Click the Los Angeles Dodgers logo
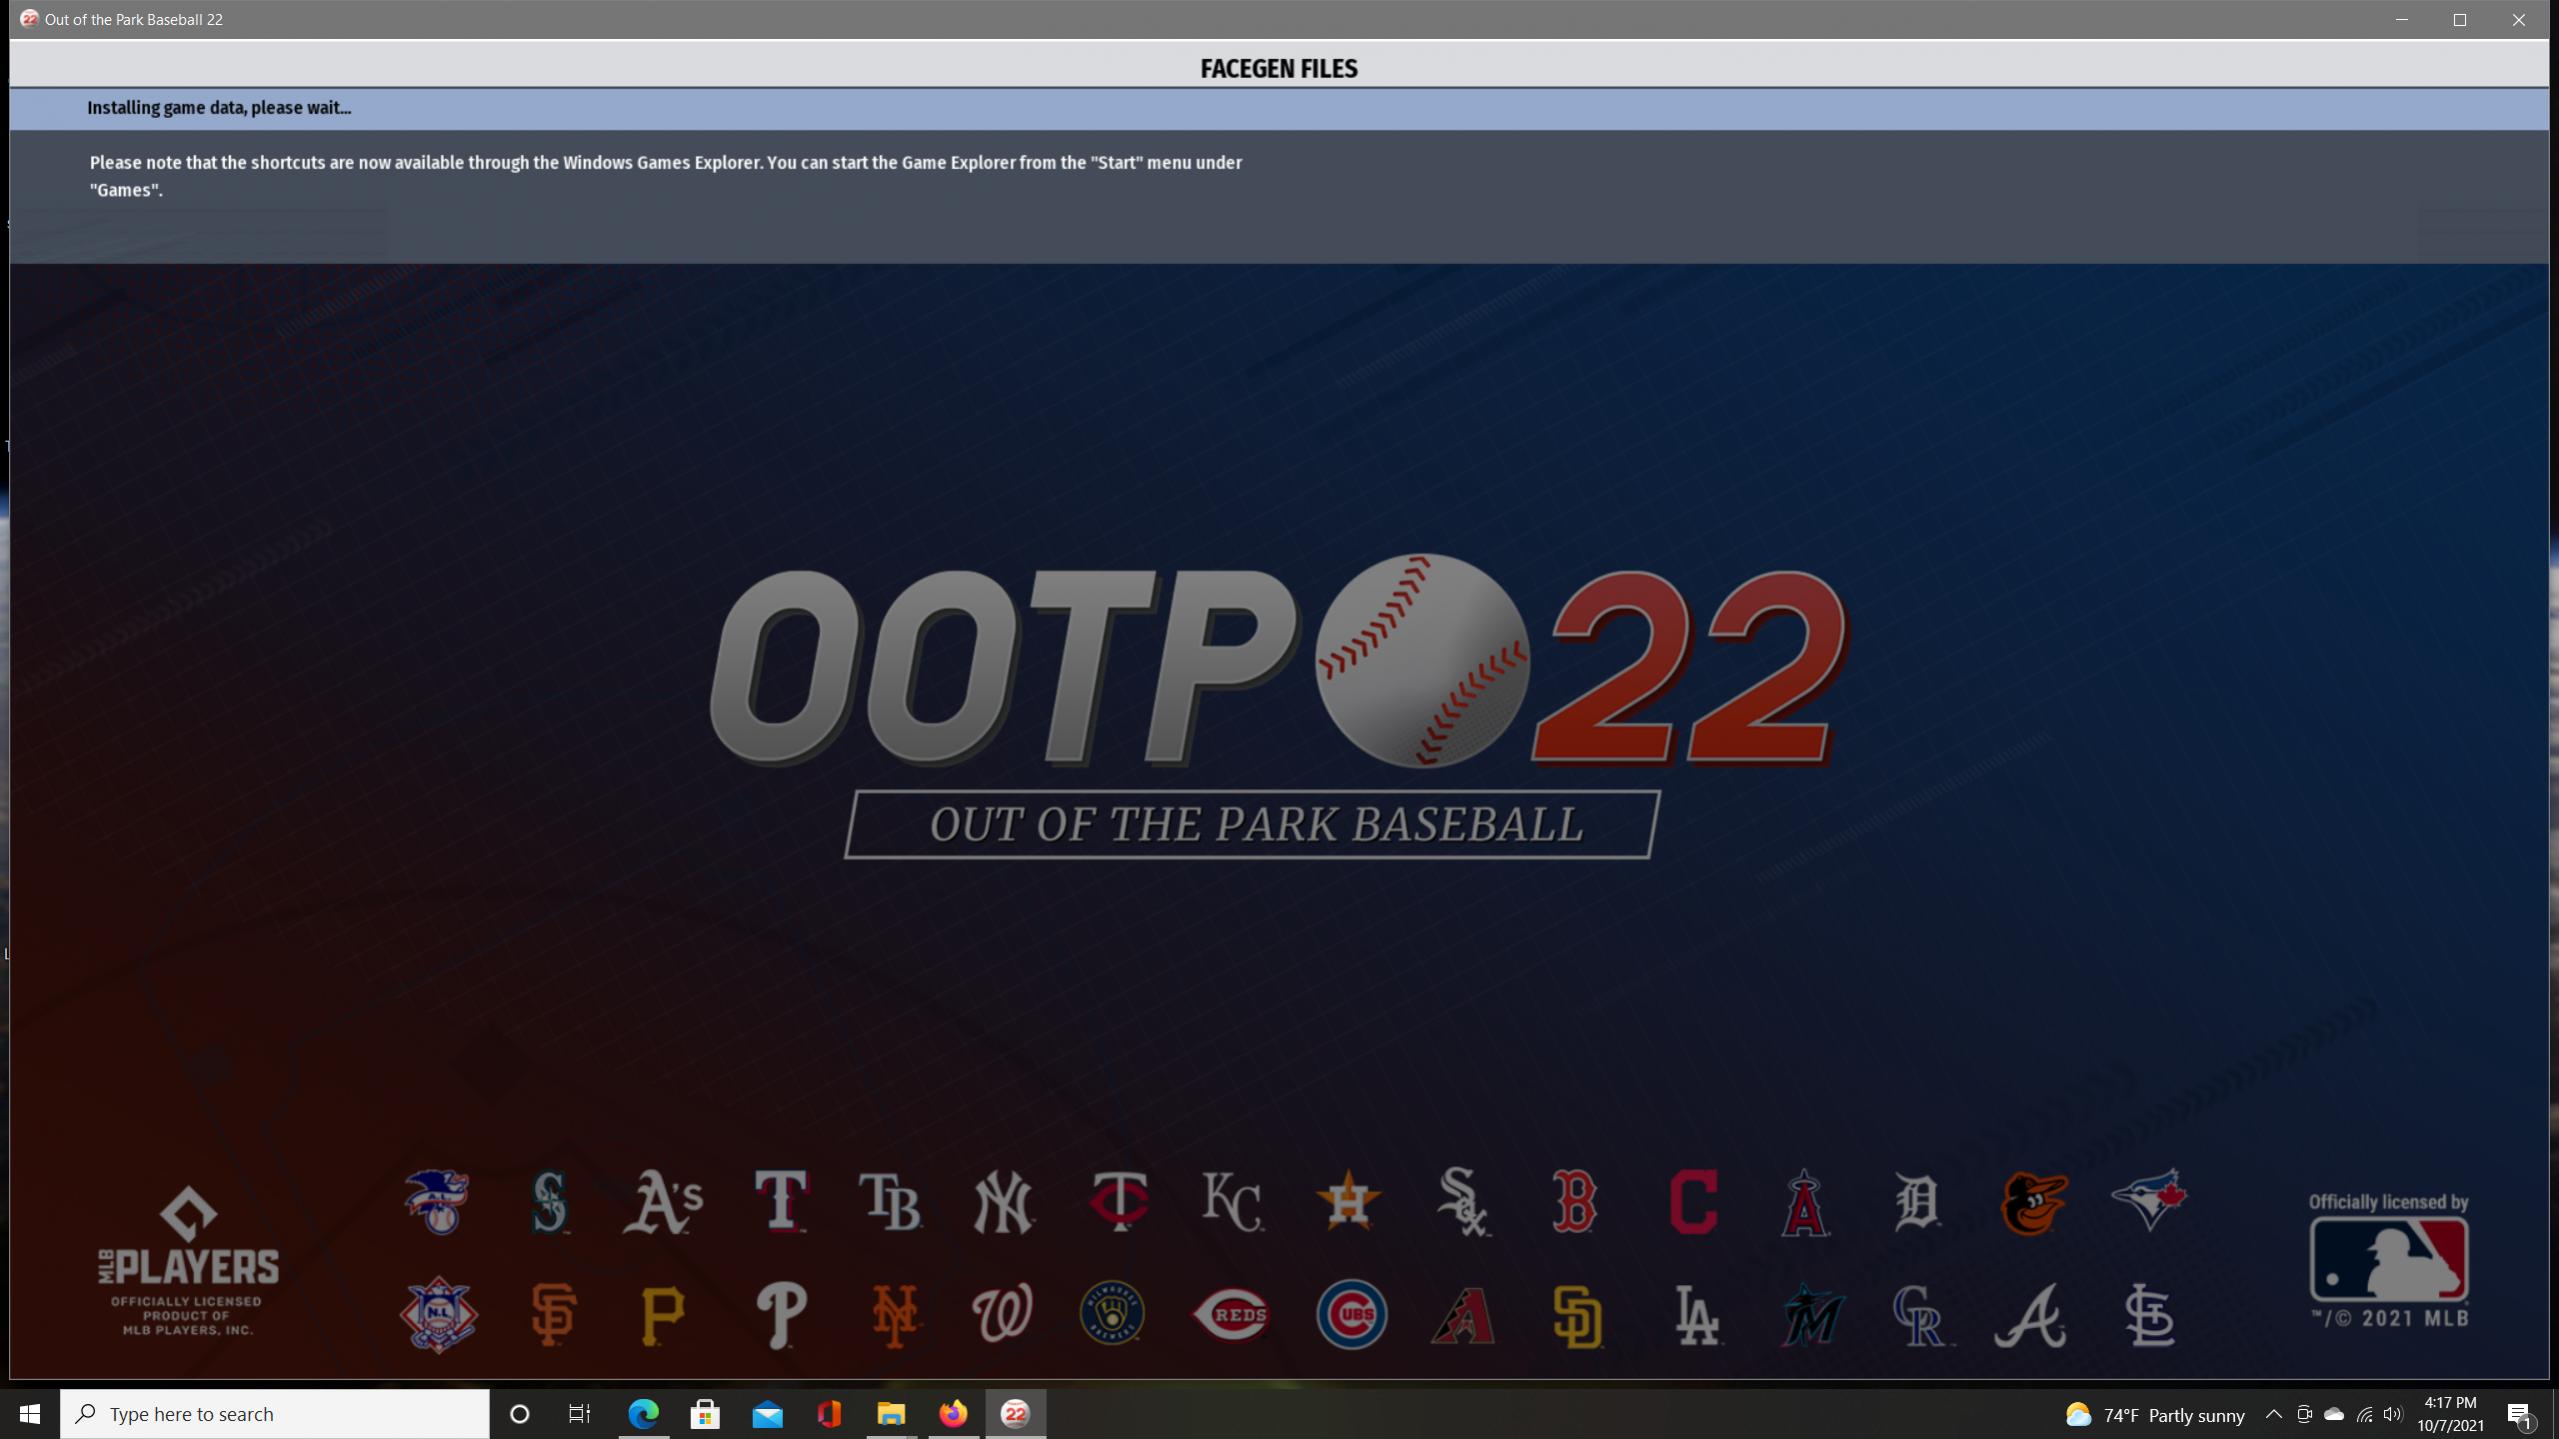Screen dimensions: 2559x1439 pyautogui.click(x=1696, y=1314)
